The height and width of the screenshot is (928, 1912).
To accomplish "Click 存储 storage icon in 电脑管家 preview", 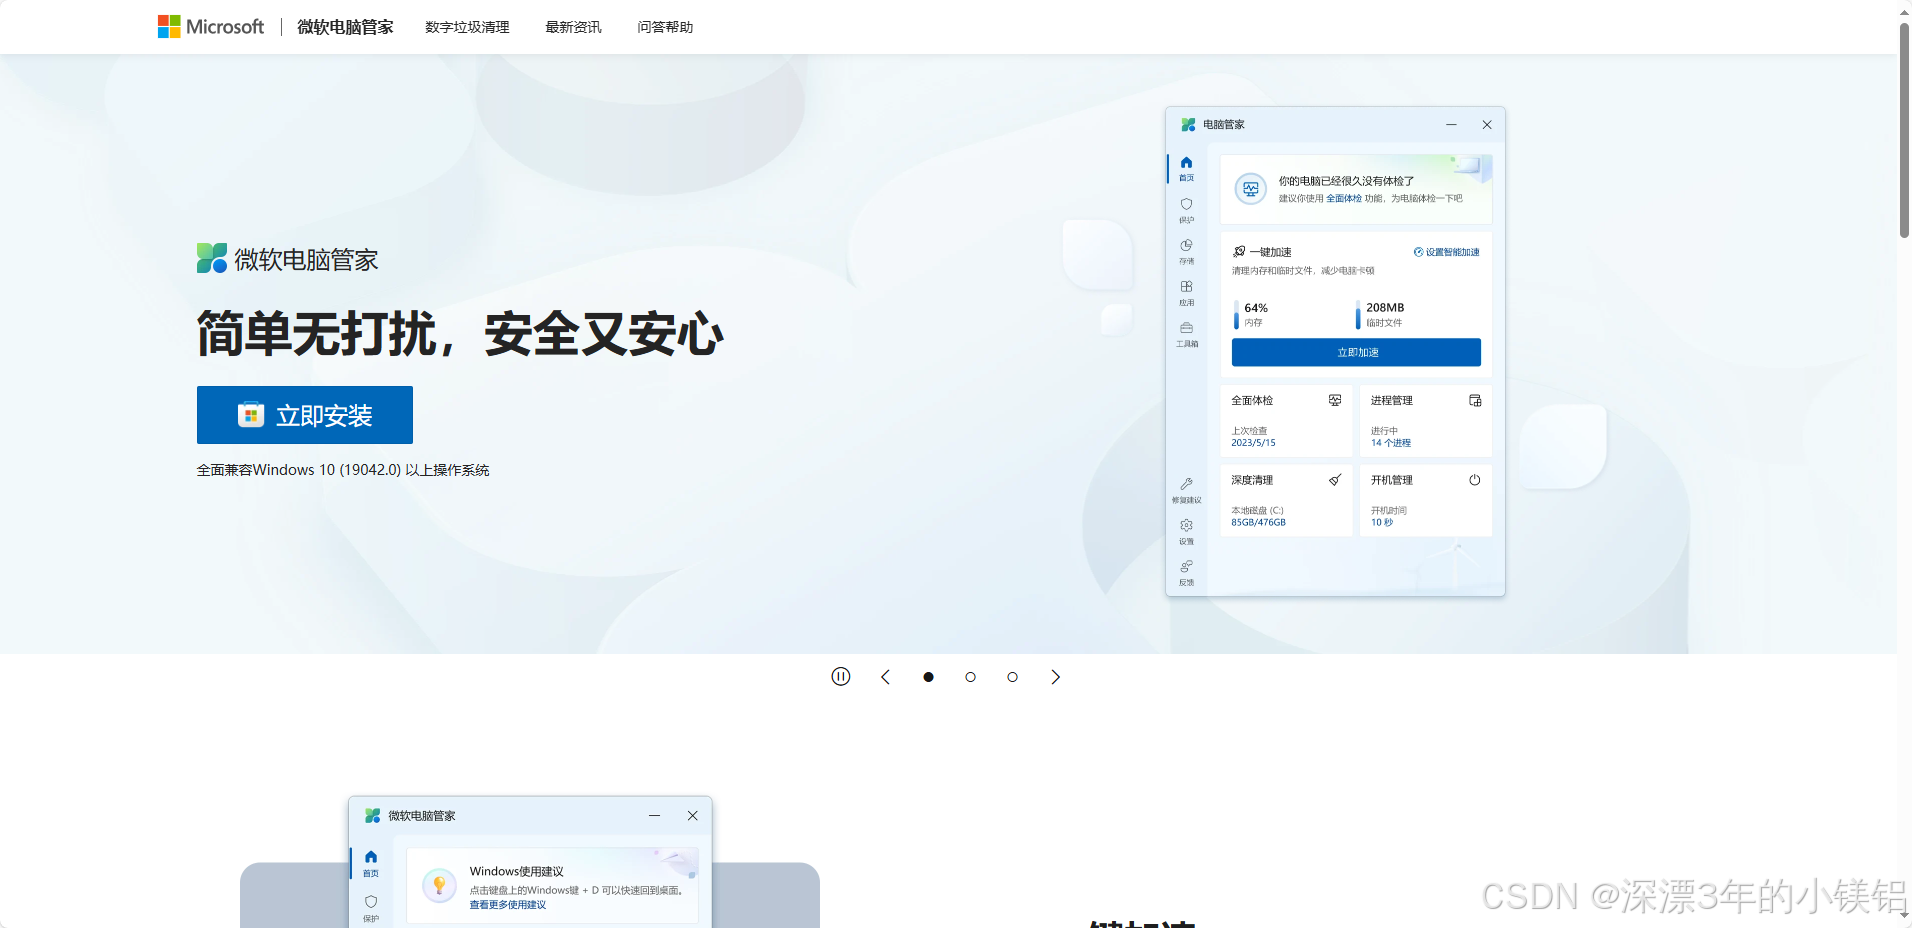I will (1186, 245).
